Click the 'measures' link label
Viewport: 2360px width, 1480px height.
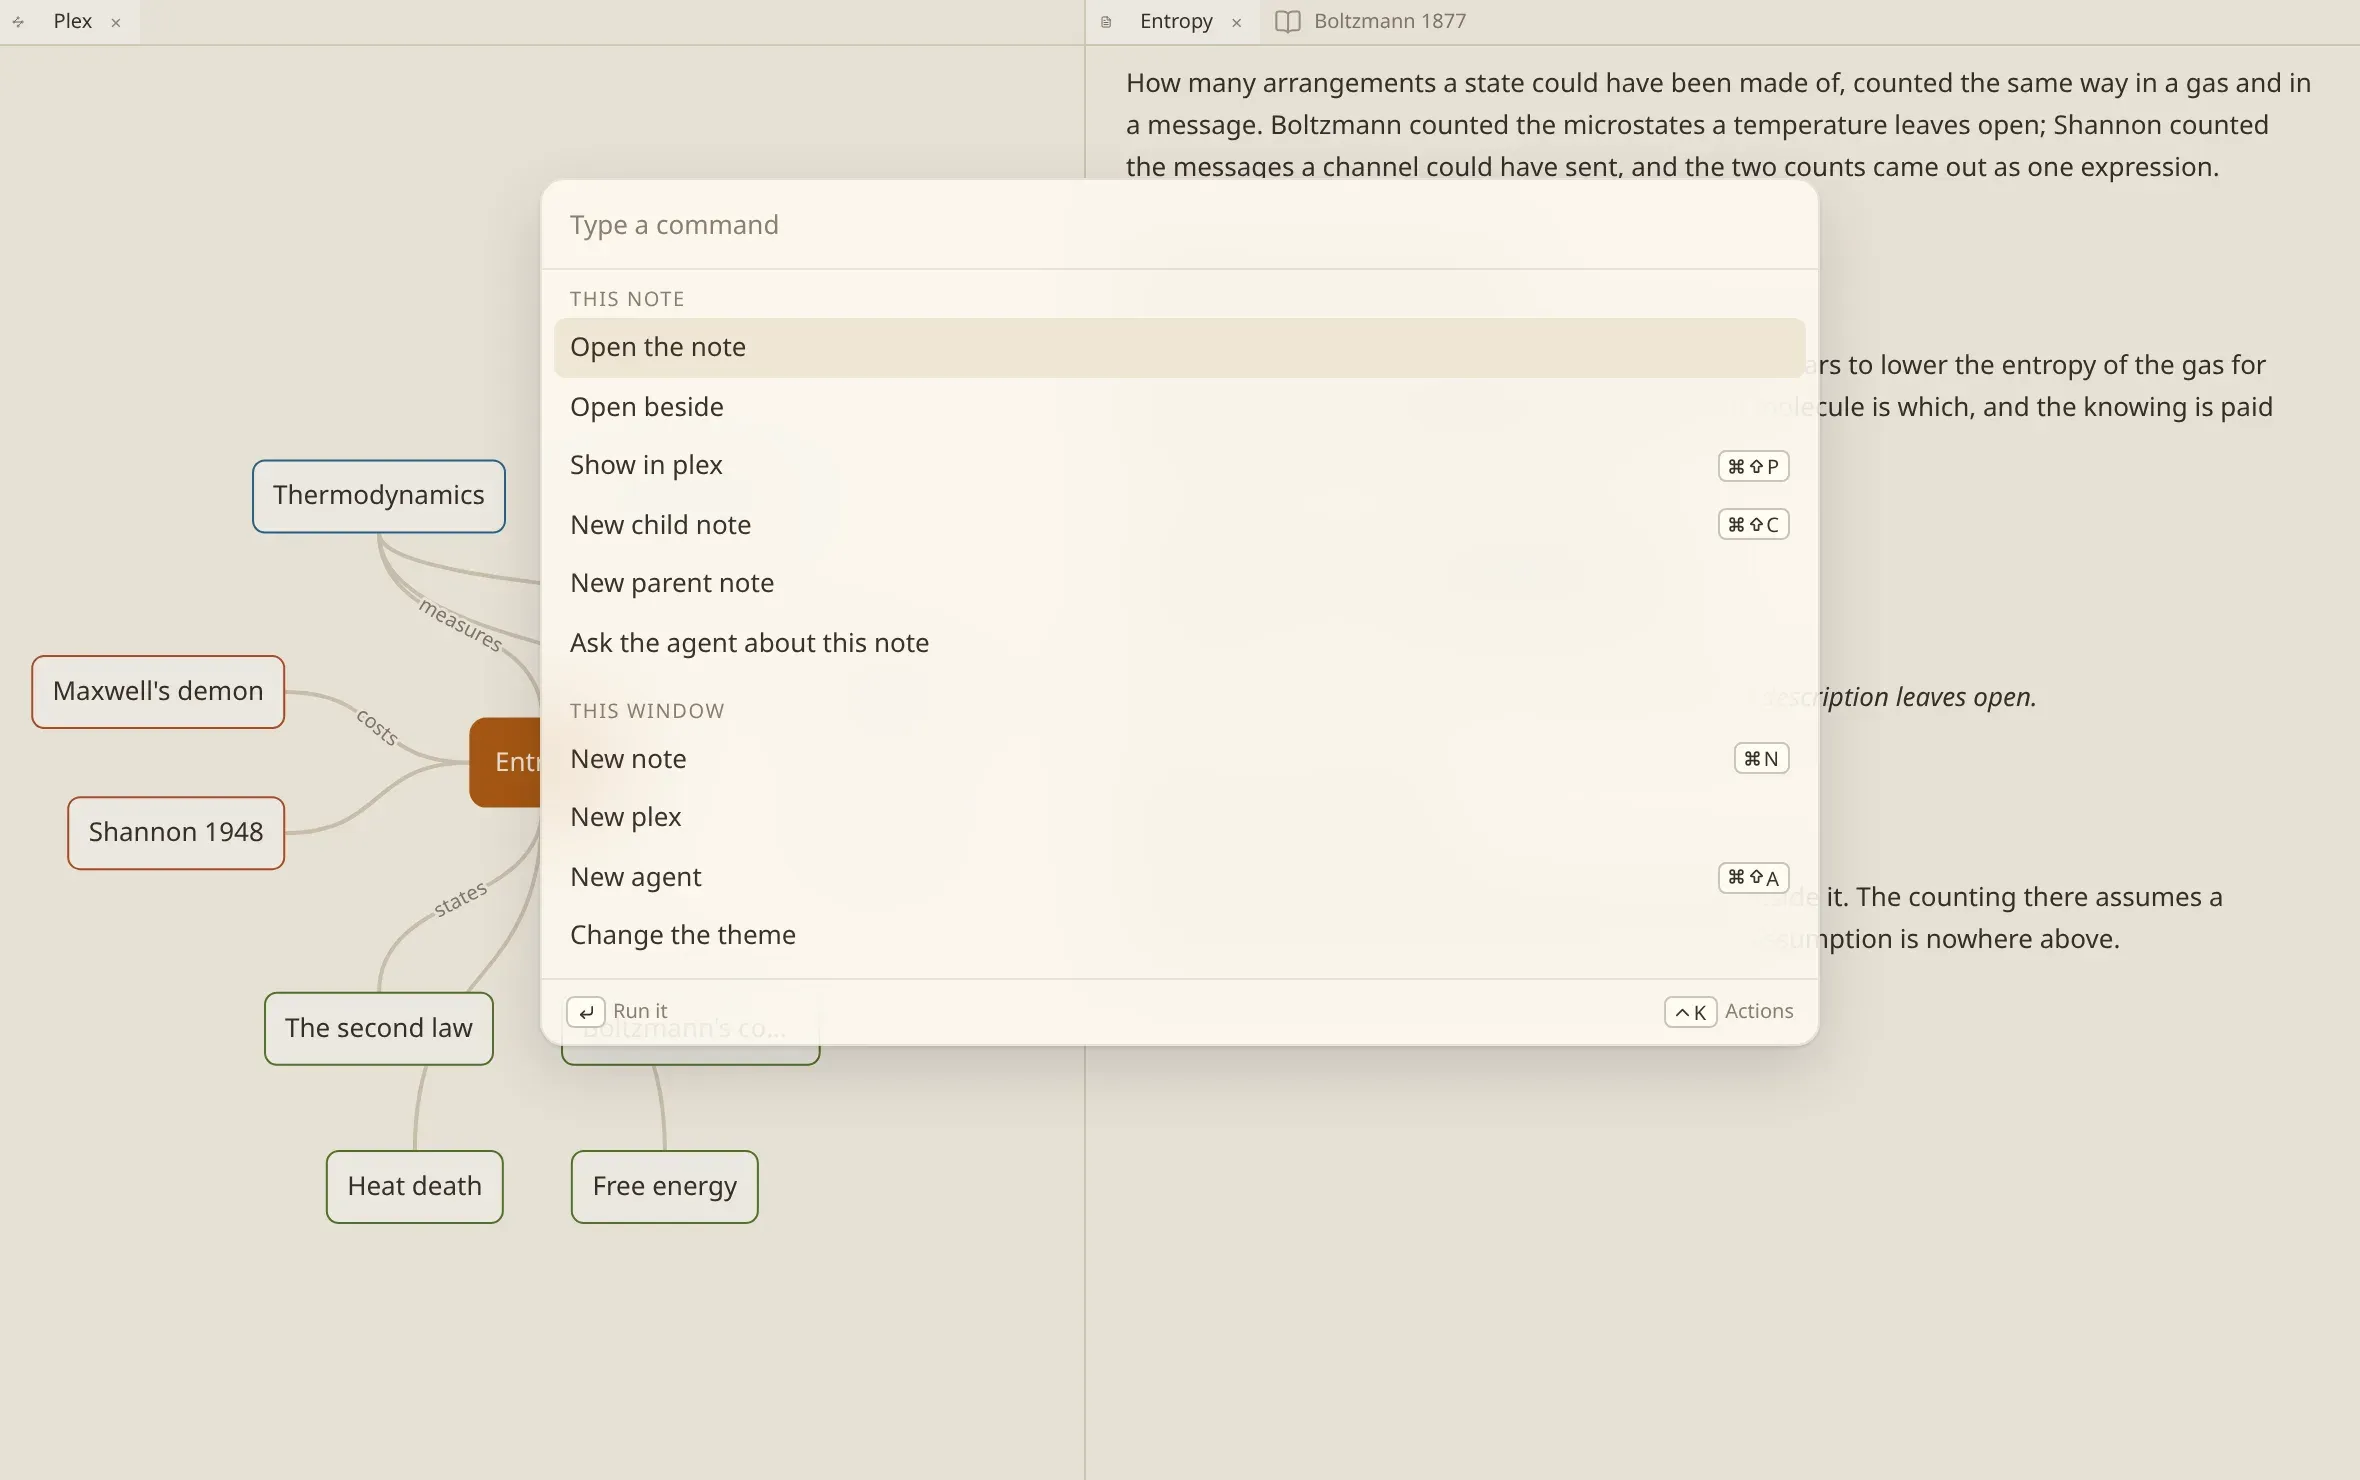click(x=461, y=625)
